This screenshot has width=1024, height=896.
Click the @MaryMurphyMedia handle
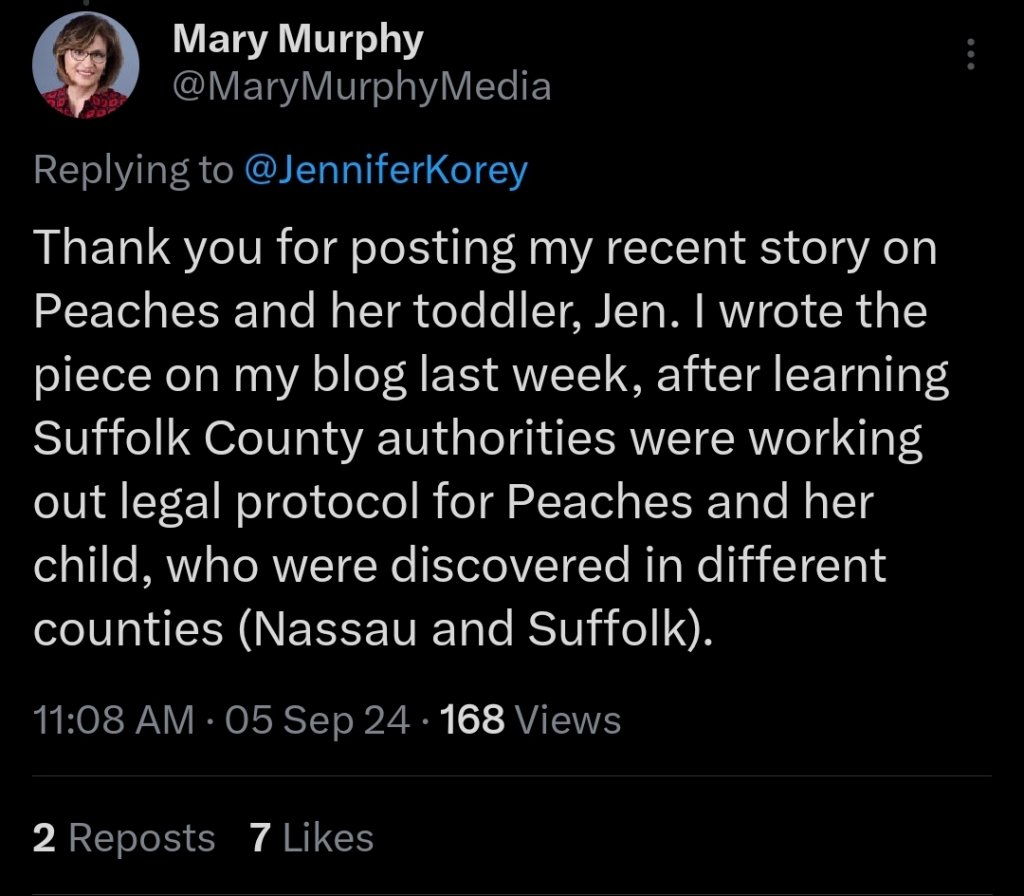click(x=362, y=87)
